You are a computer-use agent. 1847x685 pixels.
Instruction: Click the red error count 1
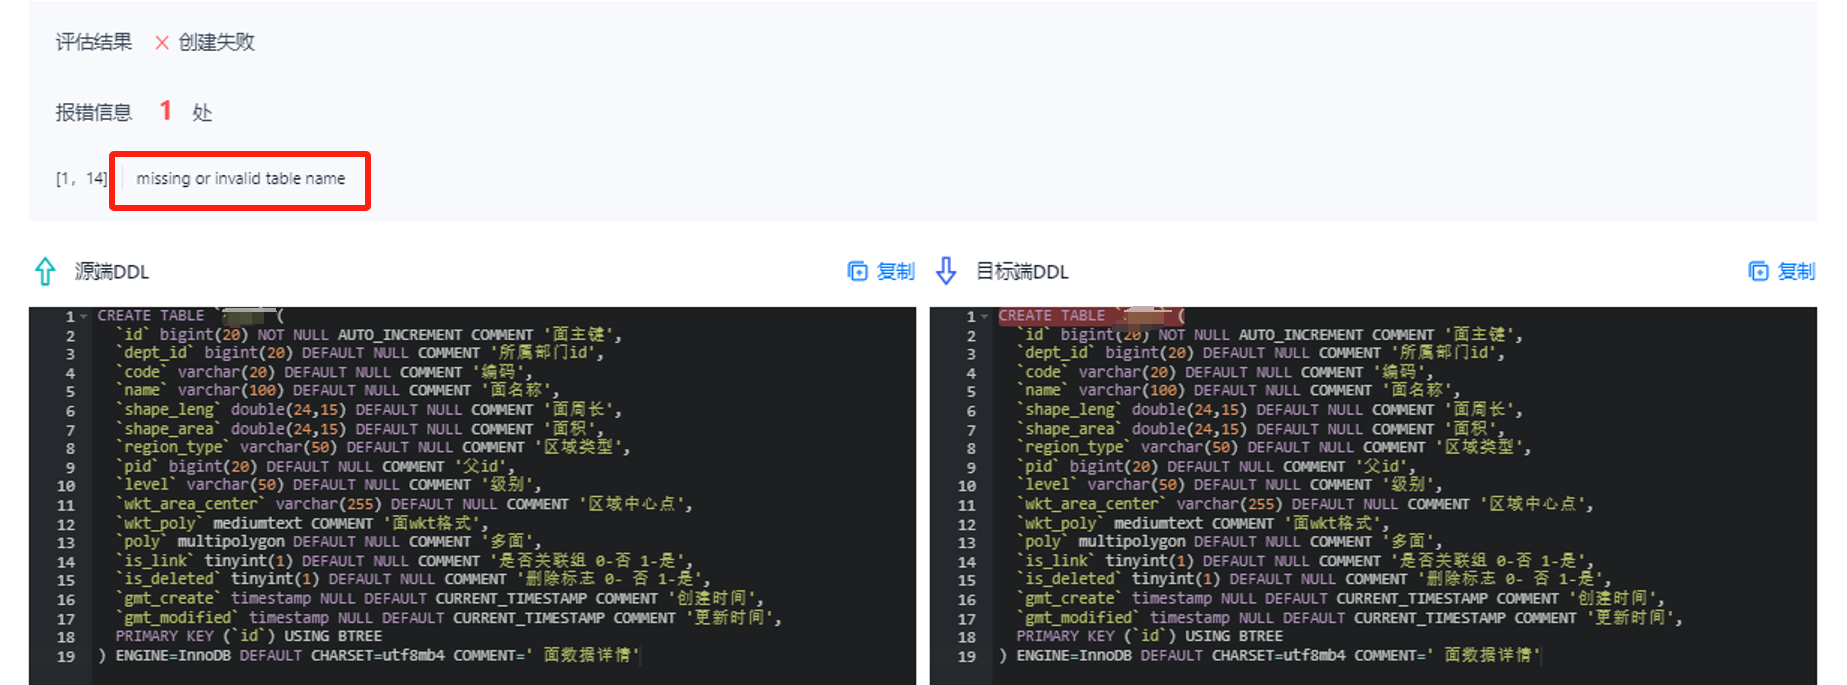(x=166, y=111)
